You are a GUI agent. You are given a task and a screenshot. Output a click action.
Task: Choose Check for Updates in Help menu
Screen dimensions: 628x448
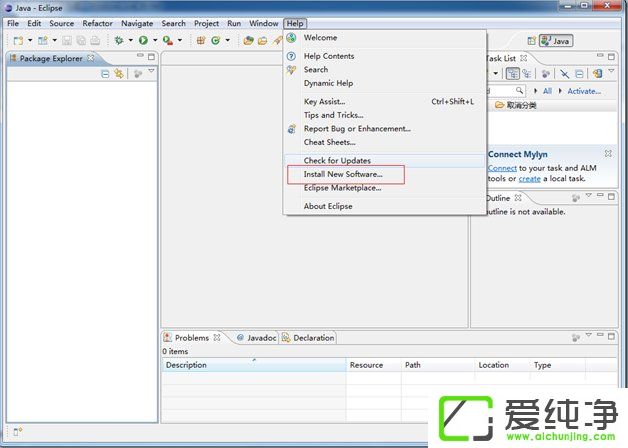pos(337,160)
